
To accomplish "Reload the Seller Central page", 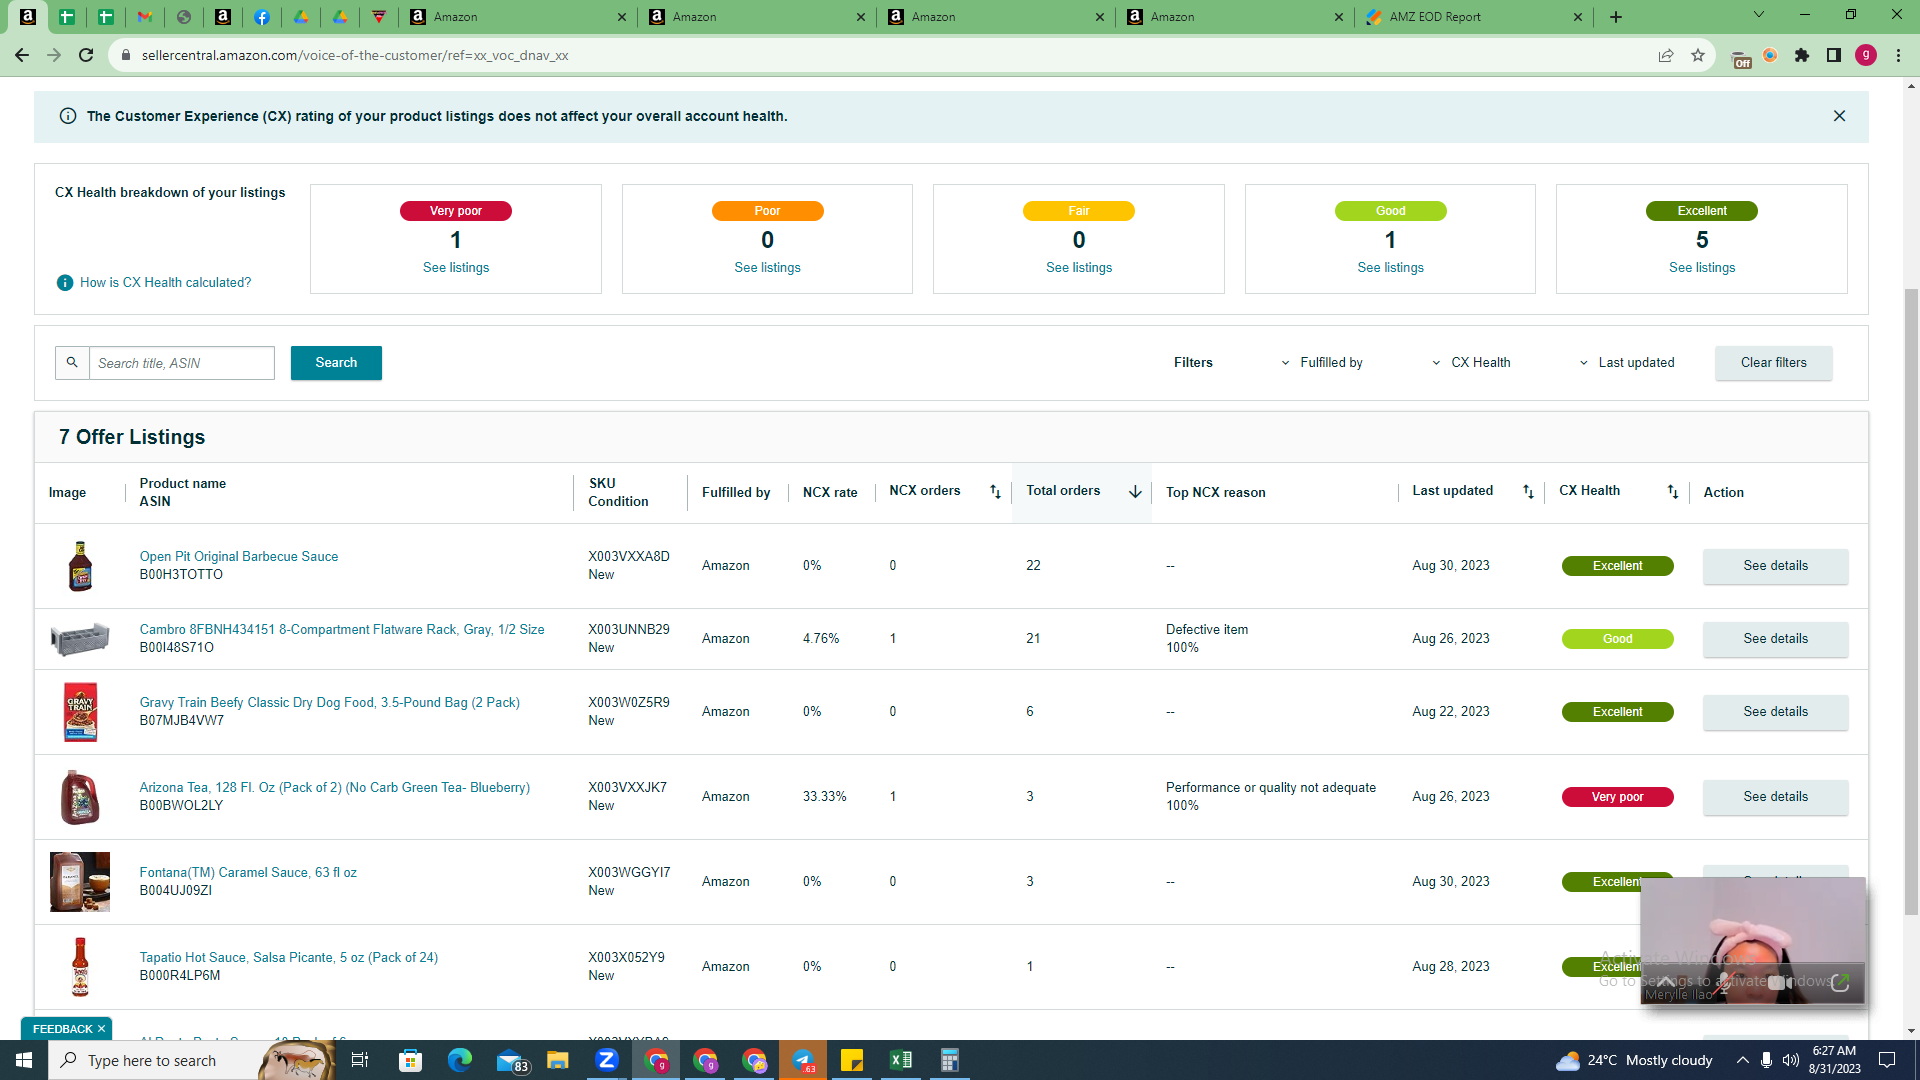I will [x=86, y=55].
